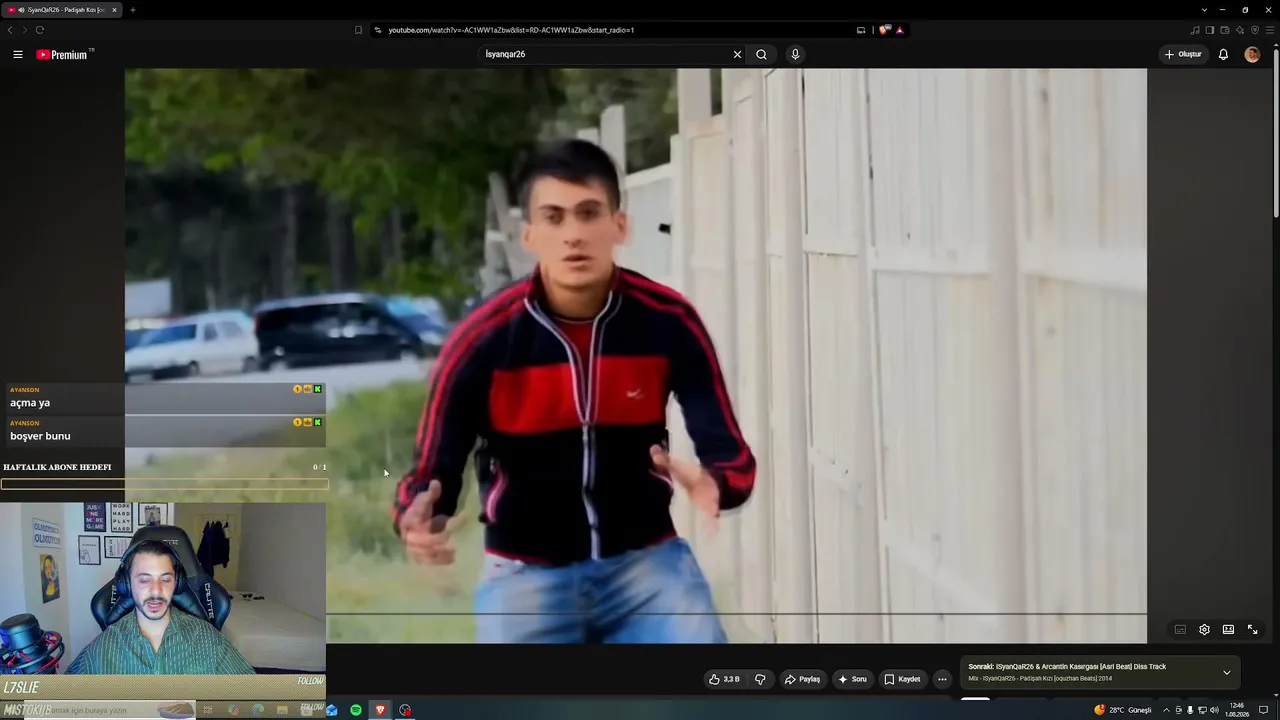Click the weekly subscriber goal progress bar
1280x720 pixels.
coord(164,484)
